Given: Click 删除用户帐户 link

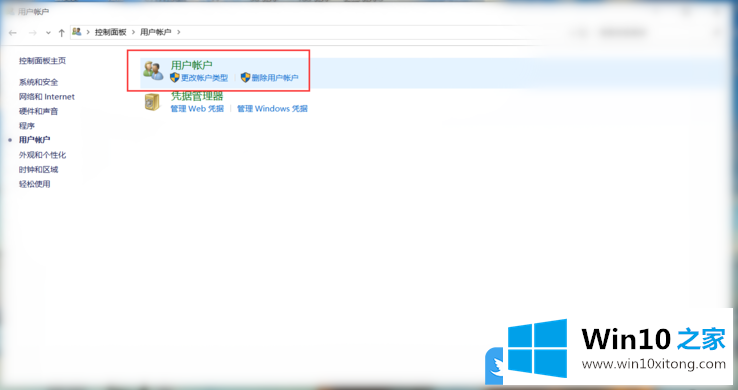Looking at the screenshot, I should pos(275,78).
